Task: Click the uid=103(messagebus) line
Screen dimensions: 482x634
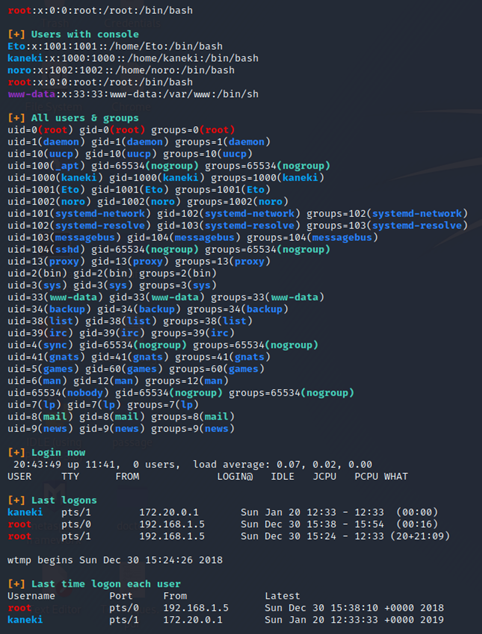Action: click(192, 237)
